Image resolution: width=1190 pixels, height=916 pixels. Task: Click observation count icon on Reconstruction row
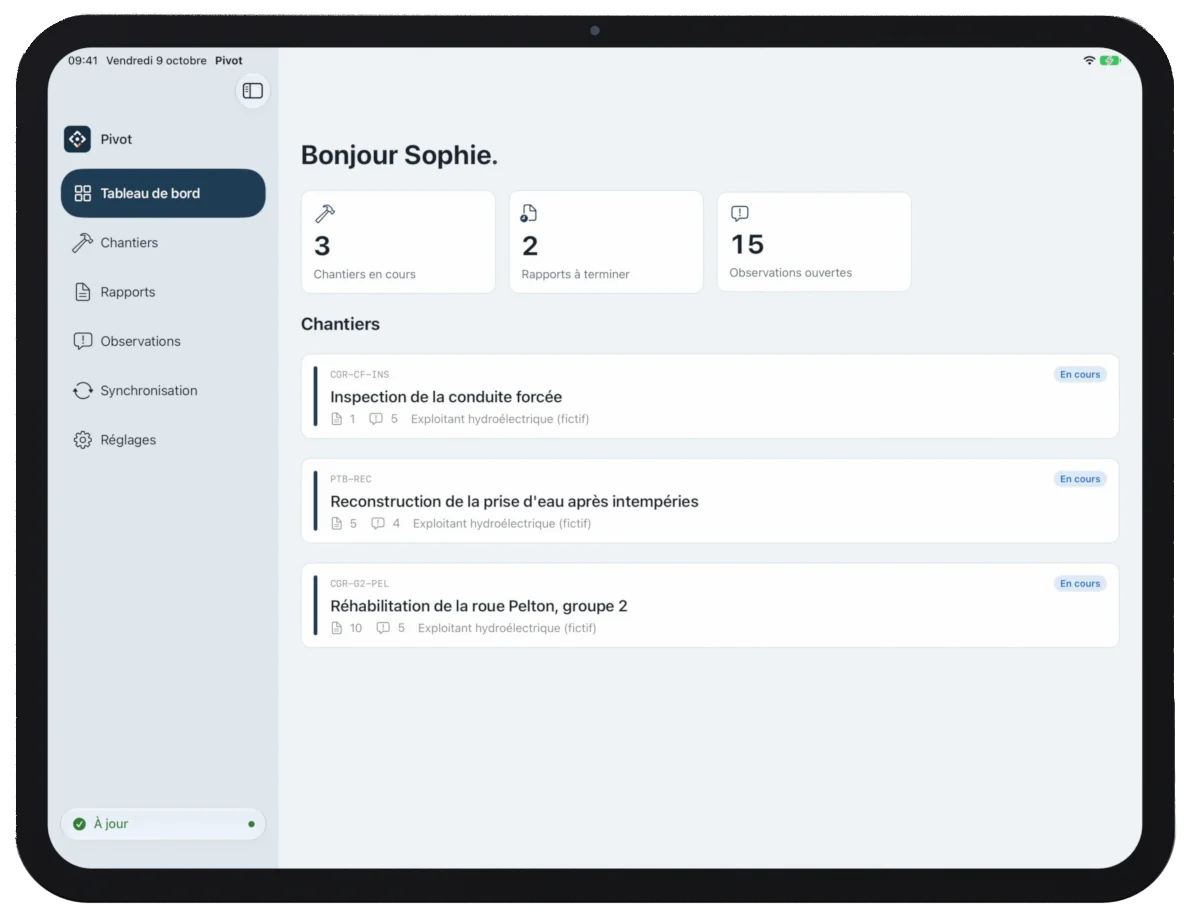pyautogui.click(x=378, y=524)
